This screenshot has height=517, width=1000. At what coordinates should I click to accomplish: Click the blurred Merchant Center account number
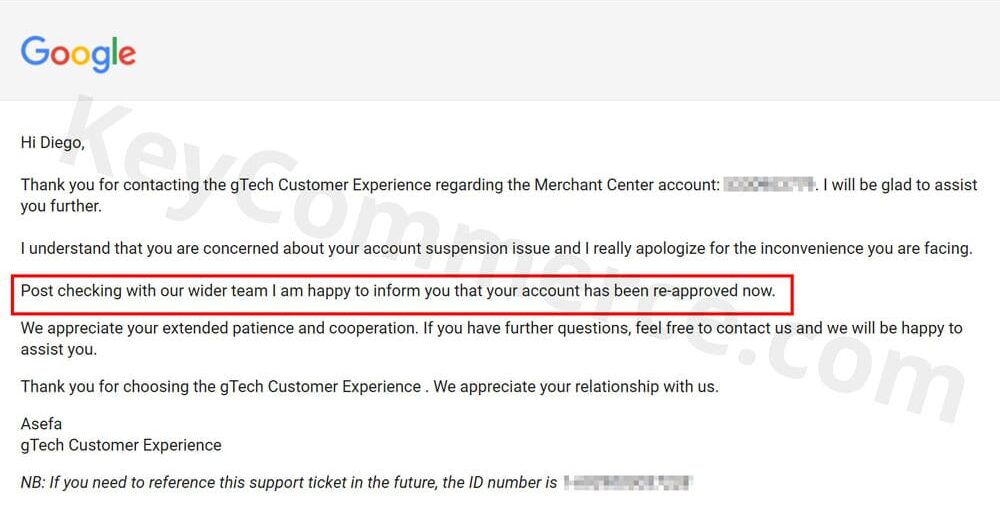(768, 185)
